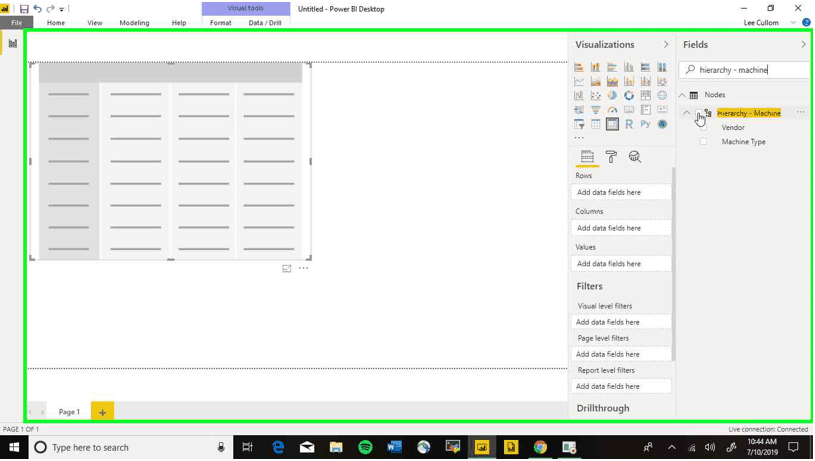Check the Machine Type field checkbox
Image resolution: width=815 pixels, height=461 pixels.
click(703, 141)
